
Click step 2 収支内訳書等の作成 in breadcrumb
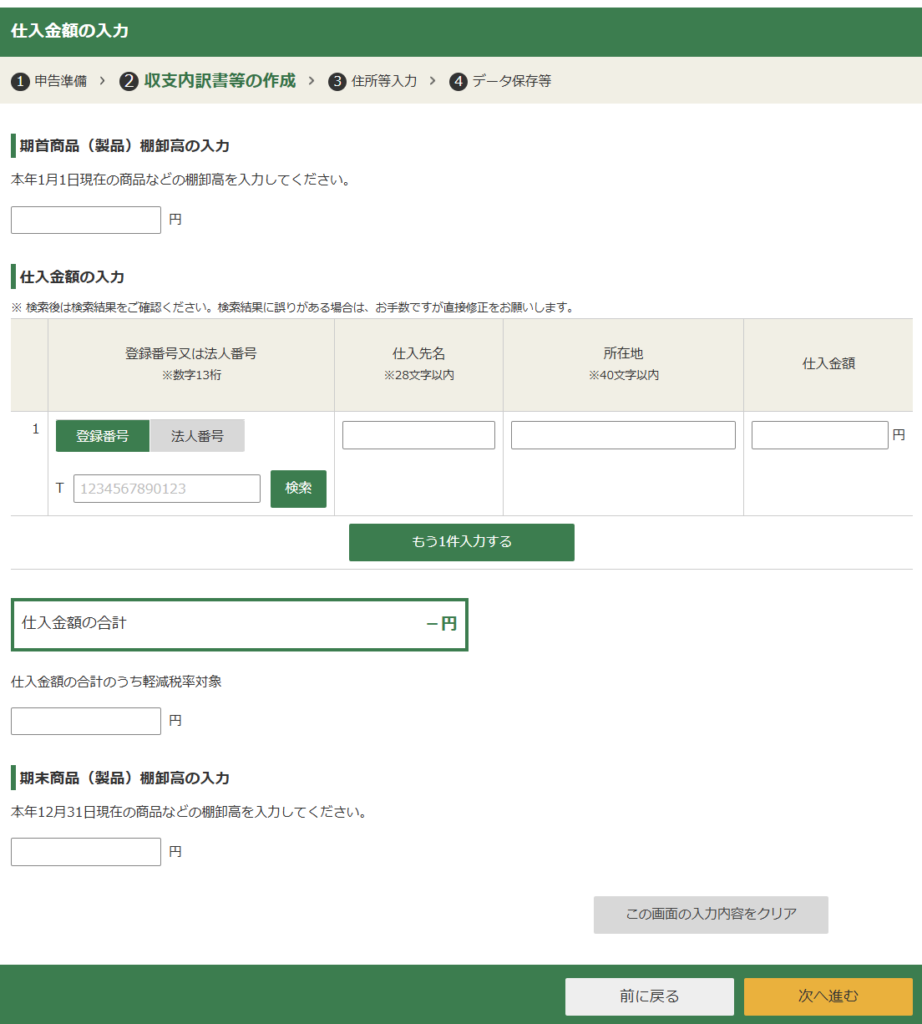click(x=208, y=81)
